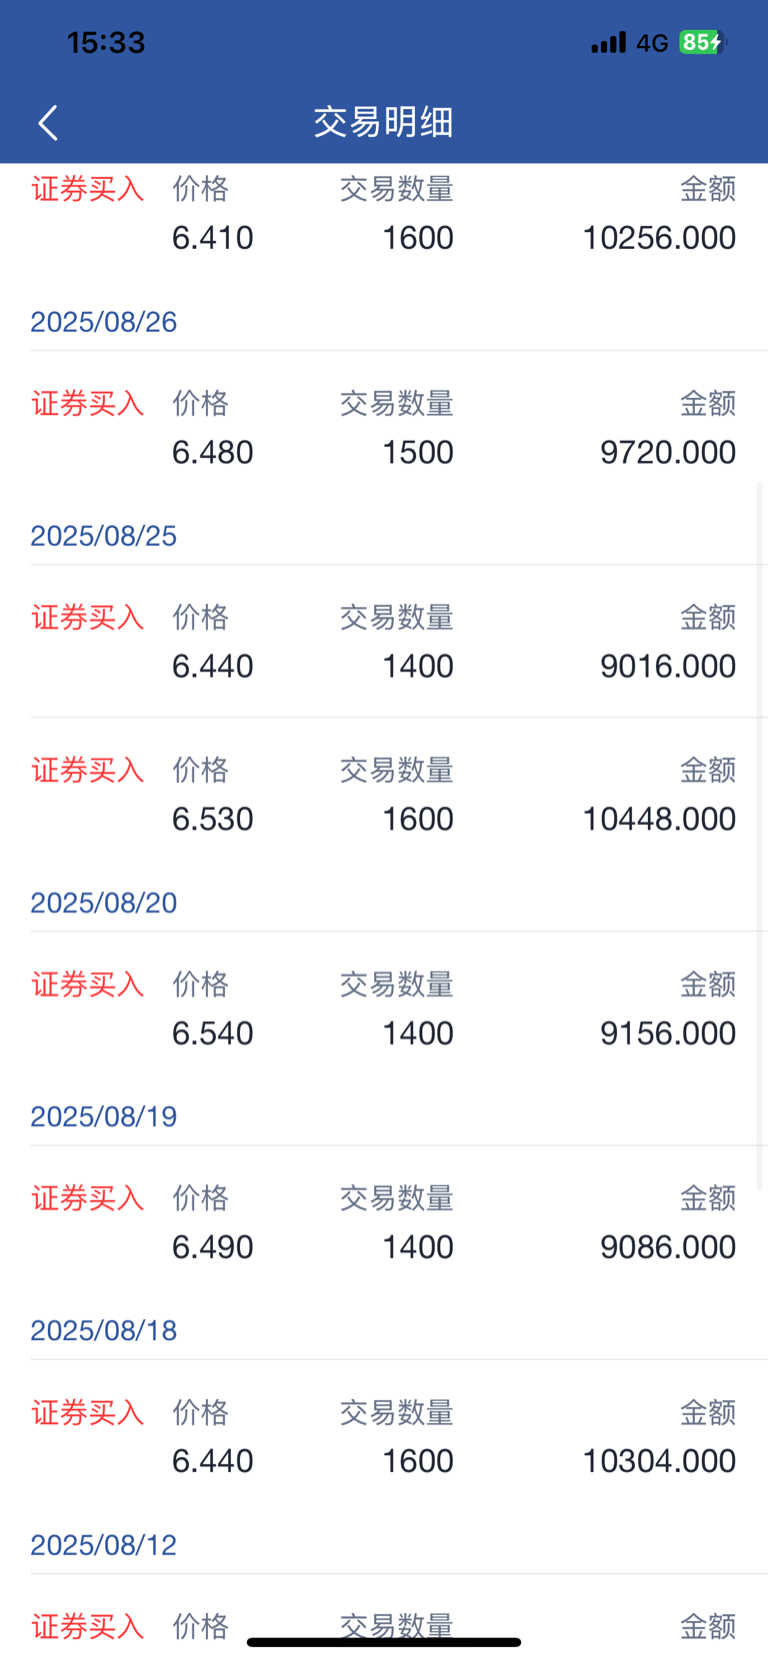
Task: Select the trade with amount 10448.000
Action: pos(384,794)
